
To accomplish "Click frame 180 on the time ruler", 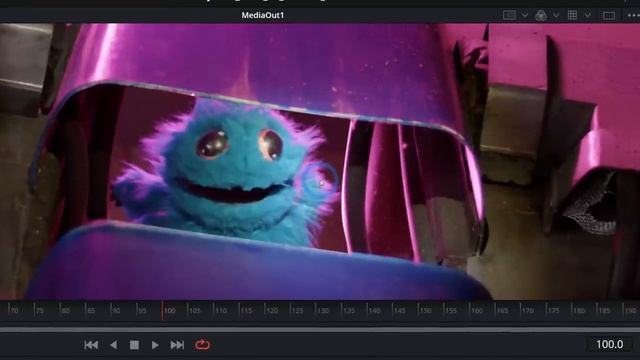I will 579,311.
